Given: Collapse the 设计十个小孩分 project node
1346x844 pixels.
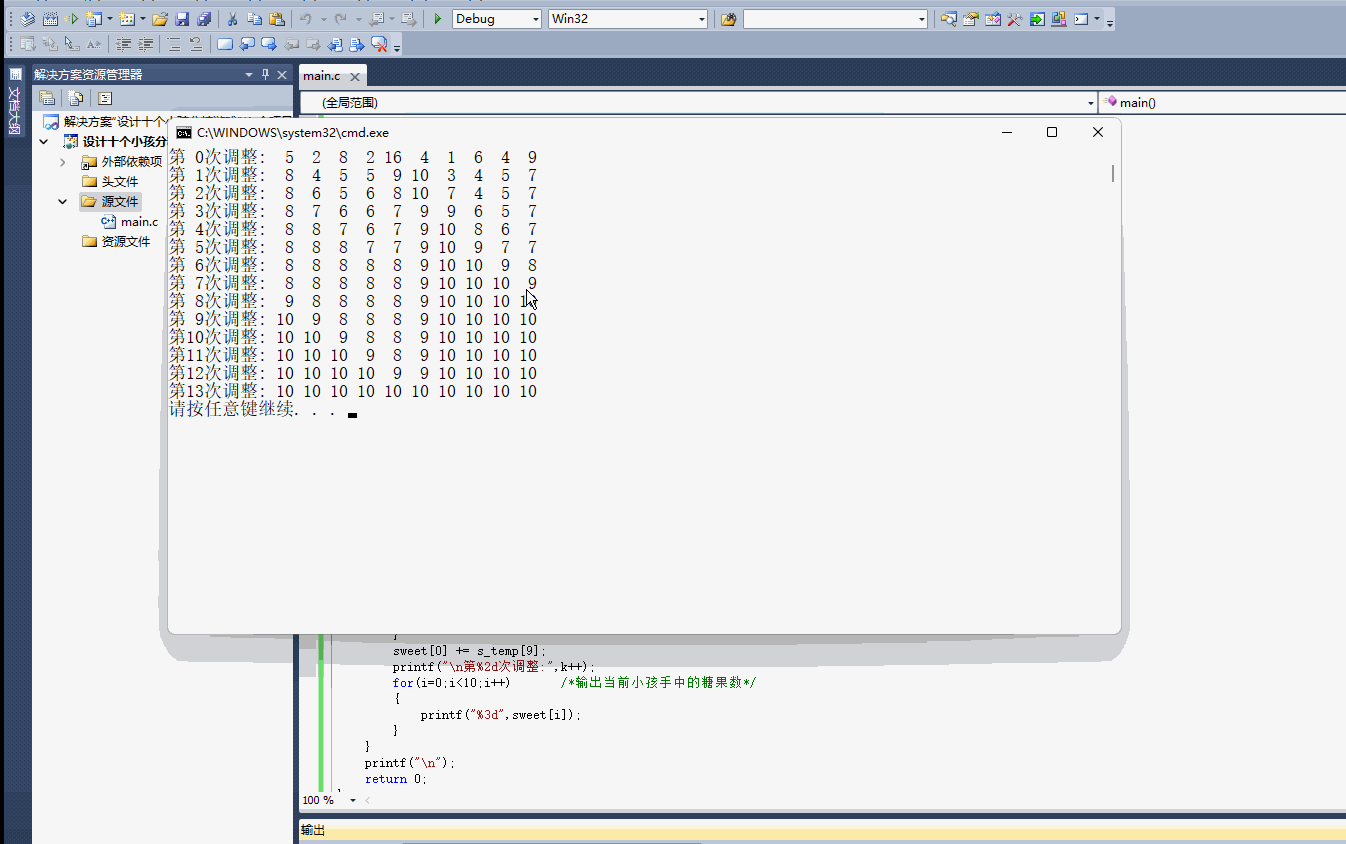Looking at the screenshot, I should (x=43, y=142).
